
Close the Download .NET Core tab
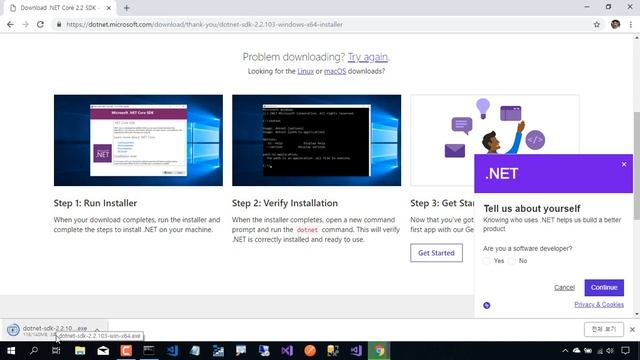click(109, 8)
